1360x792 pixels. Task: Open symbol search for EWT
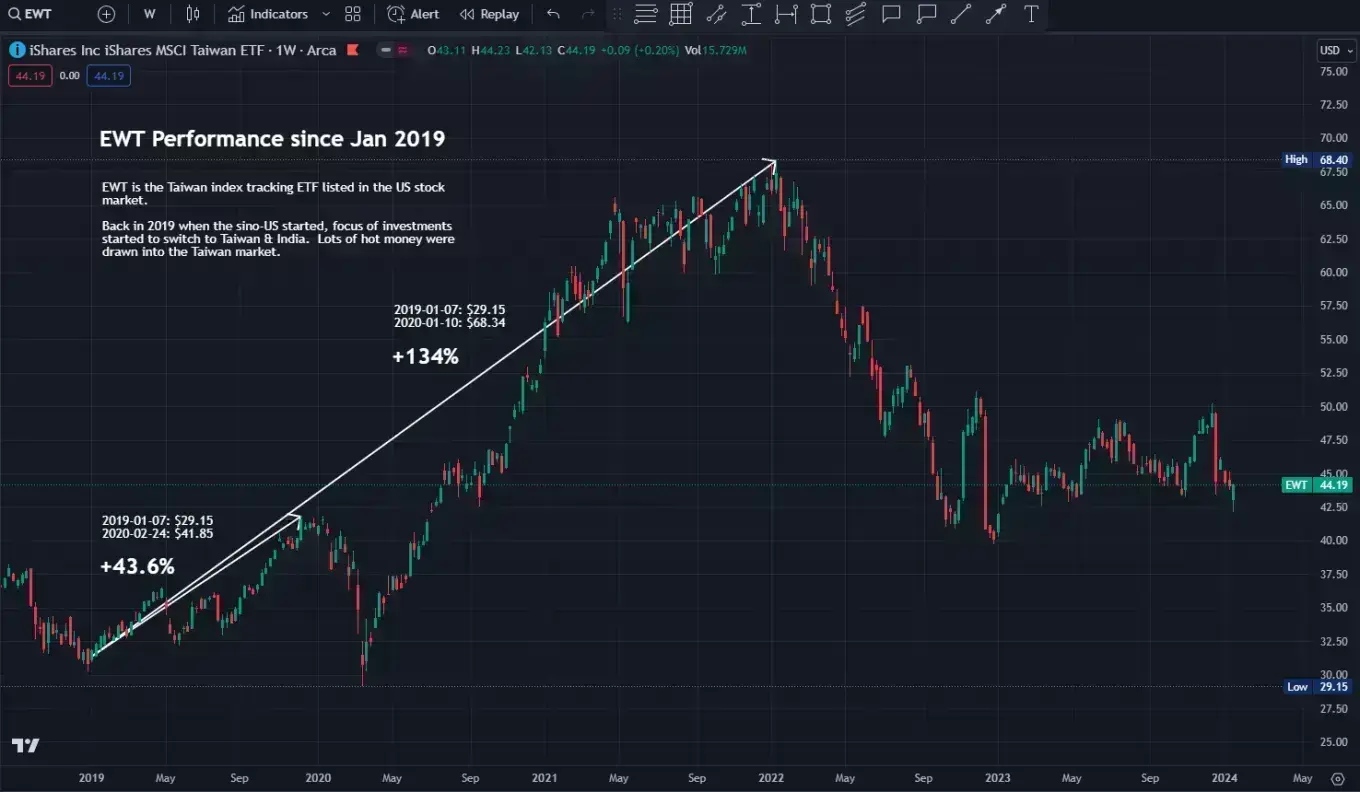pos(30,14)
